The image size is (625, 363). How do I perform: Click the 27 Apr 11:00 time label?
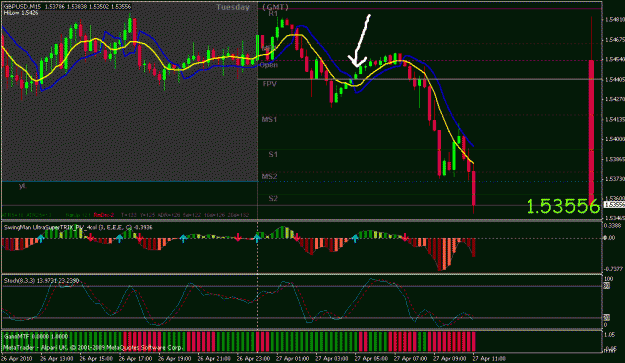coord(489,359)
